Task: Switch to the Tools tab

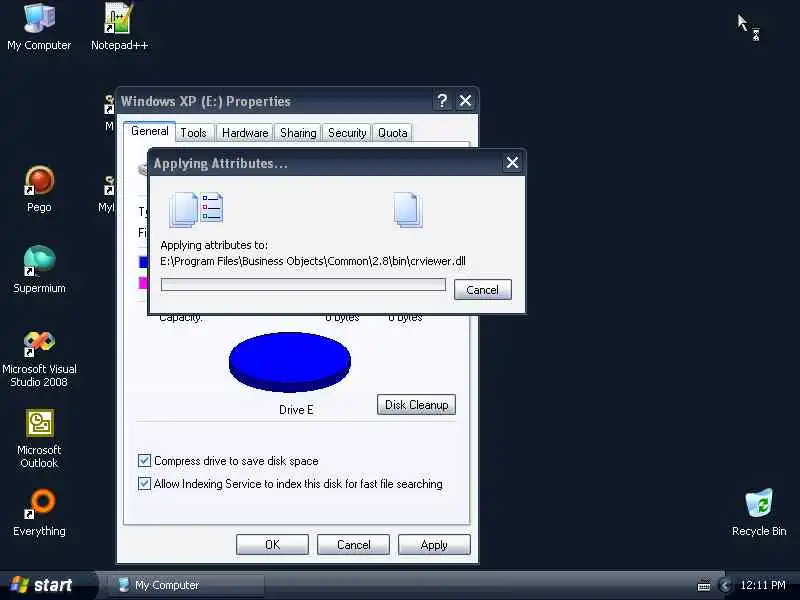Action: [x=193, y=133]
